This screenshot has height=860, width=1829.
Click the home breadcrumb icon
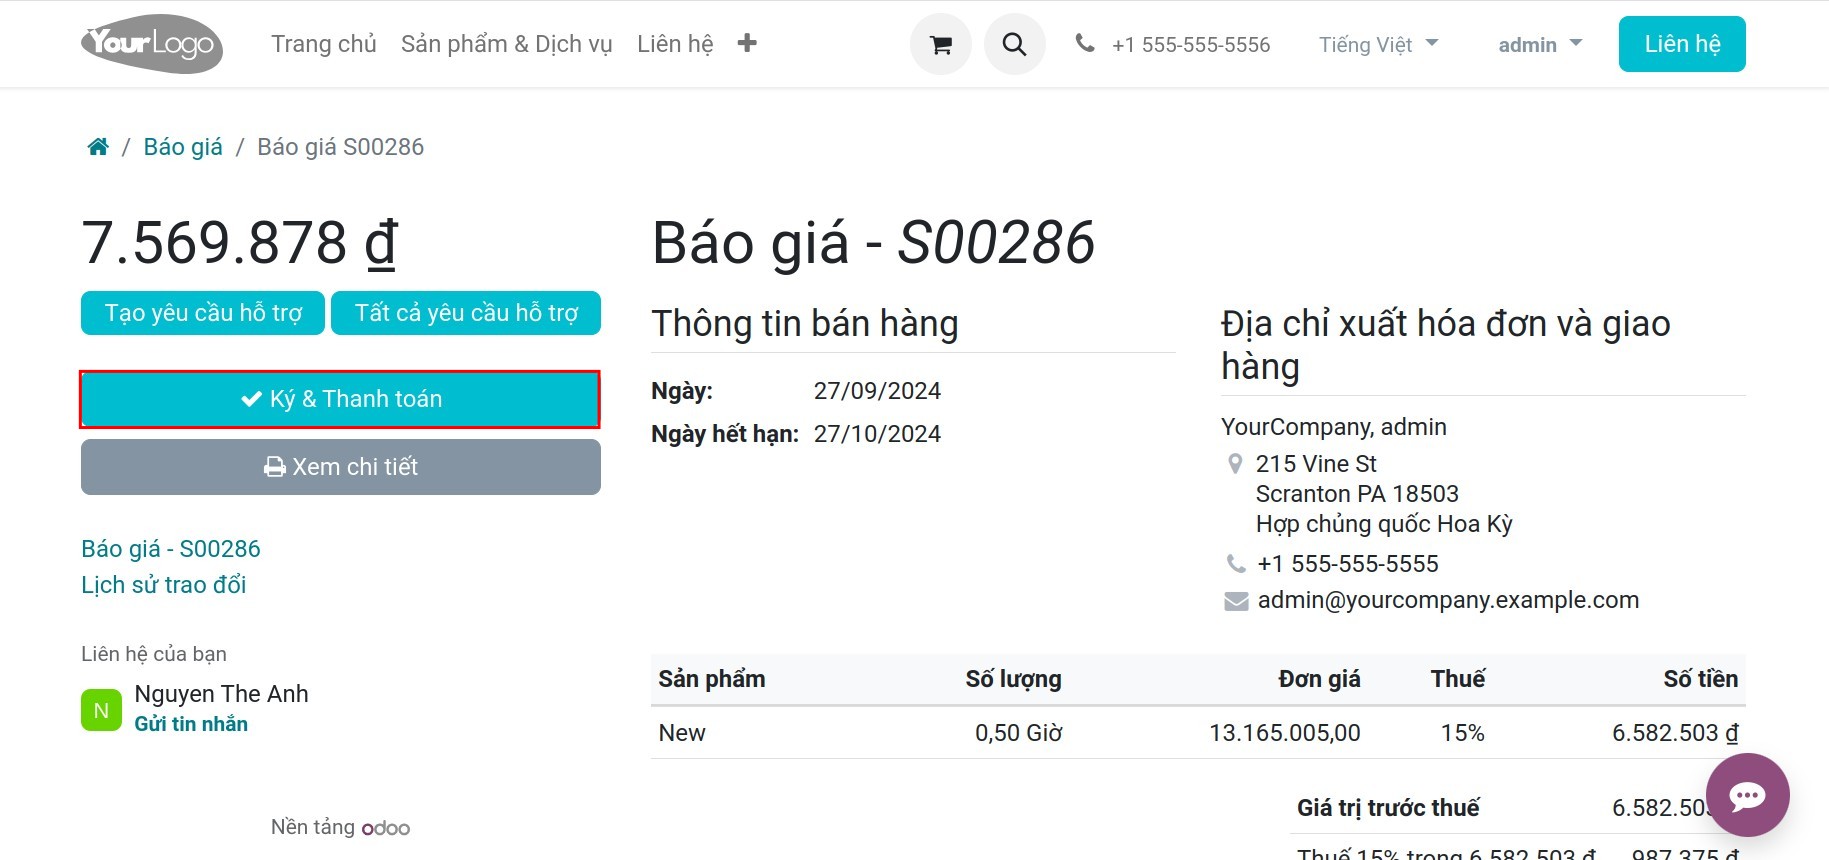pyautogui.click(x=98, y=147)
